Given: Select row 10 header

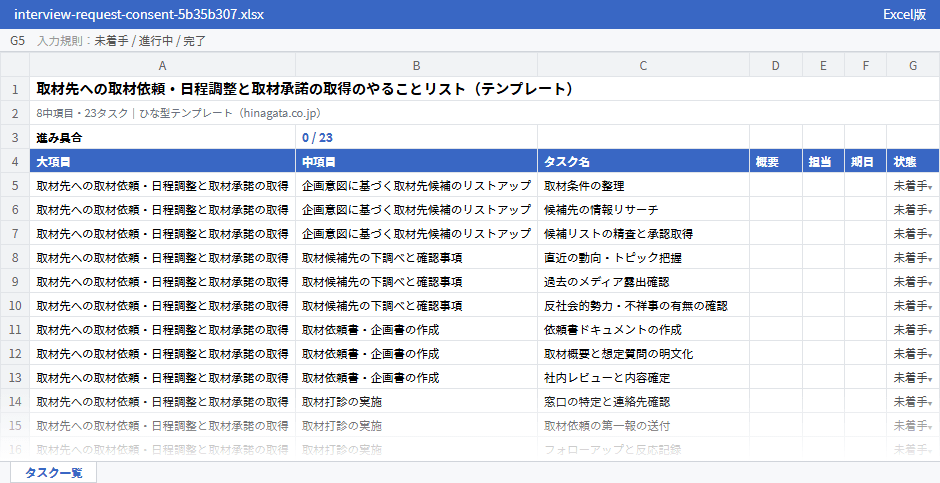Looking at the screenshot, I should point(15,305).
